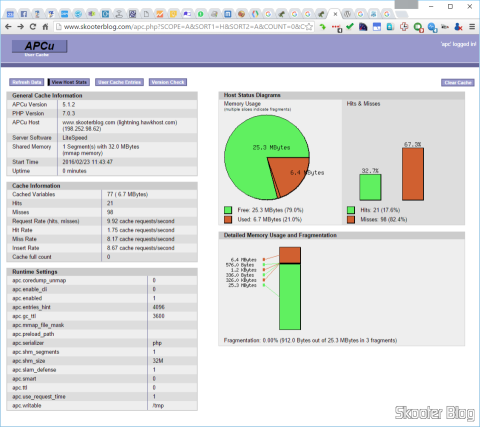480x427 pixels.
Task: Close the active APCu tab
Action: click(335, 14)
